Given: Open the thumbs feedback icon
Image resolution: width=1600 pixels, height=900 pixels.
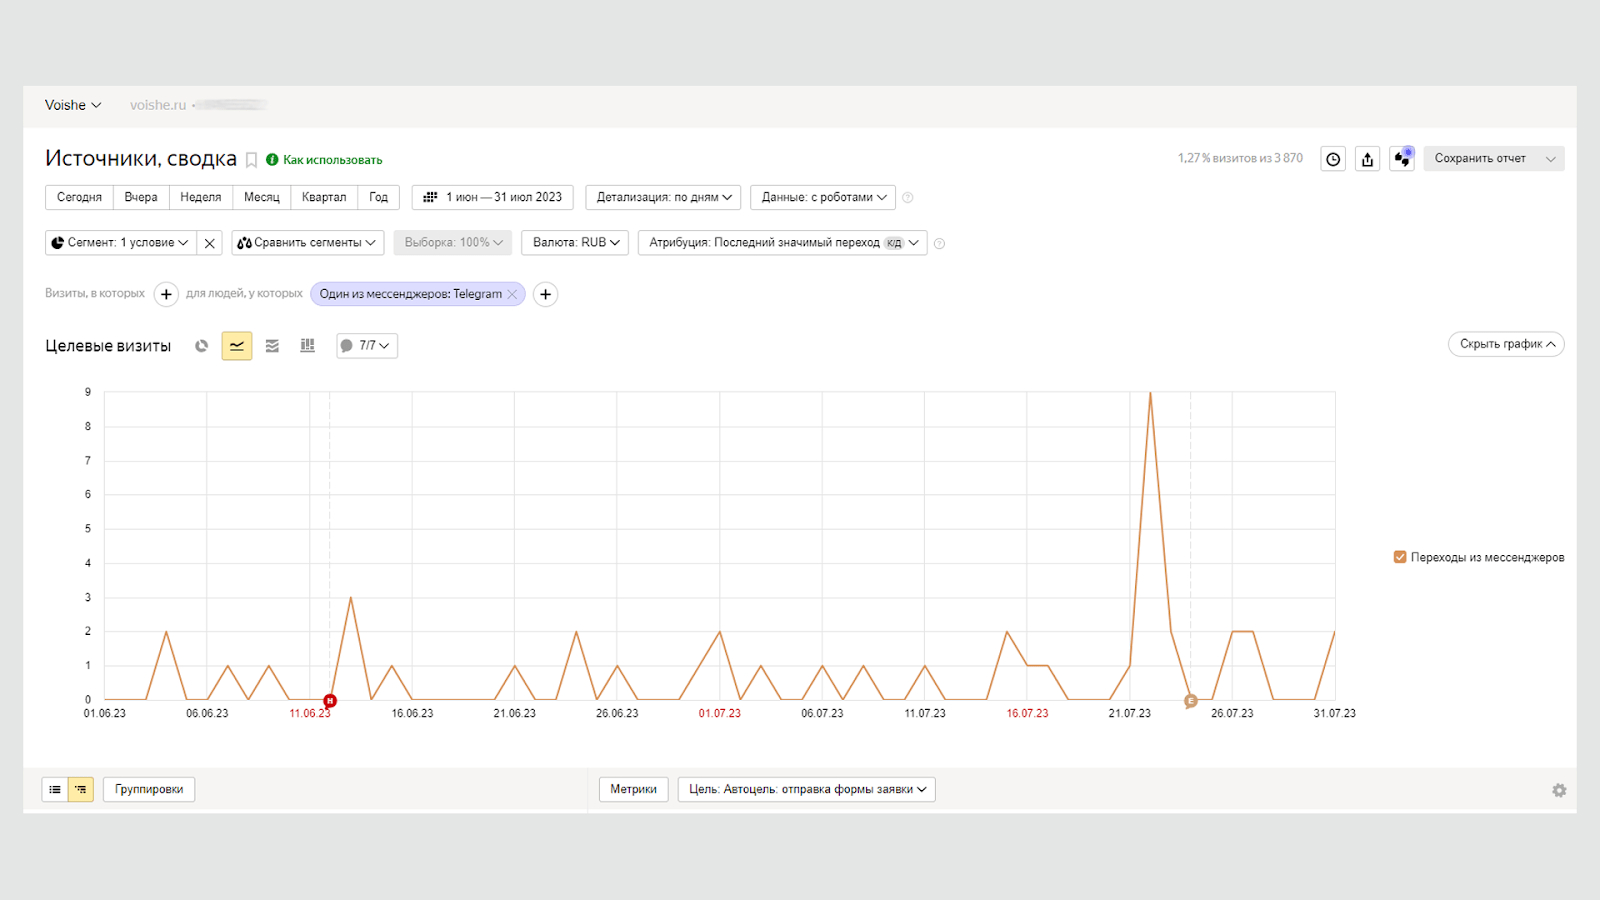Looking at the screenshot, I should [x=1402, y=159].
